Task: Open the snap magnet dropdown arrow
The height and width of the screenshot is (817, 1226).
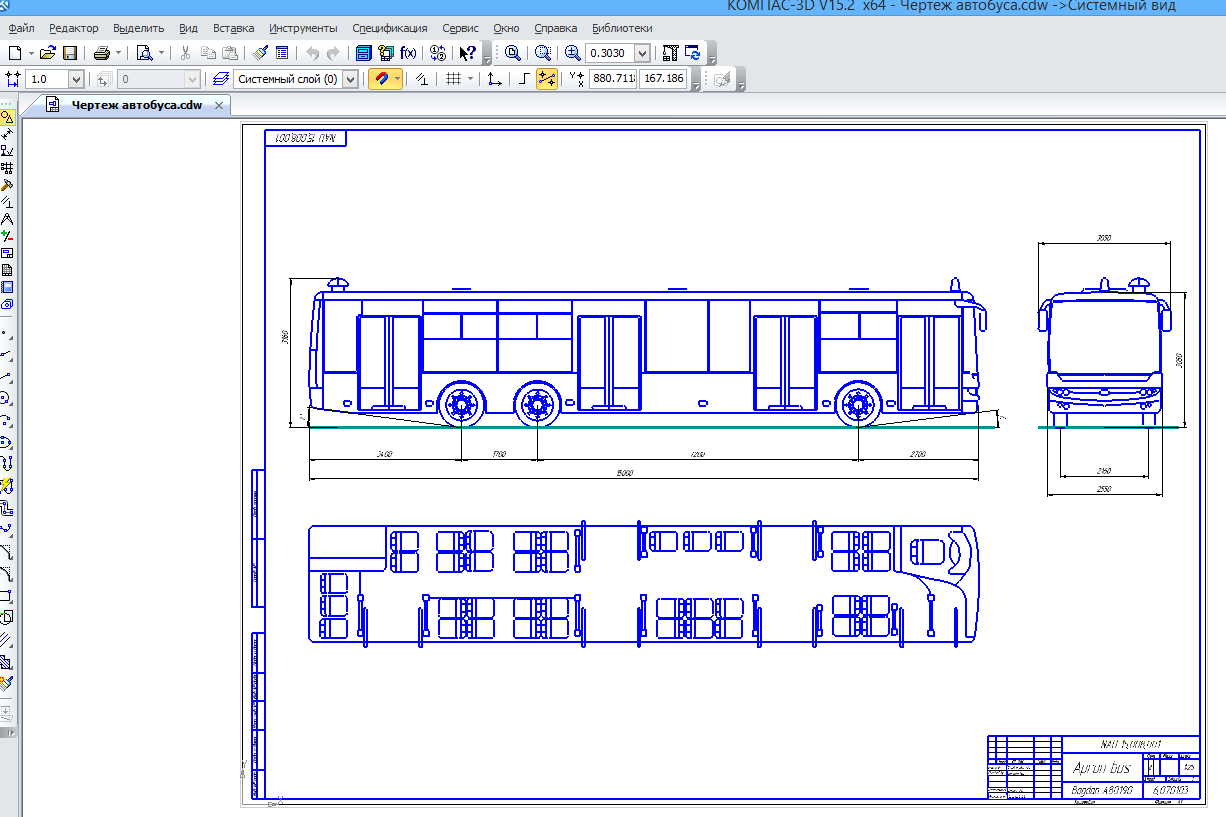Action: click(397, 79)
